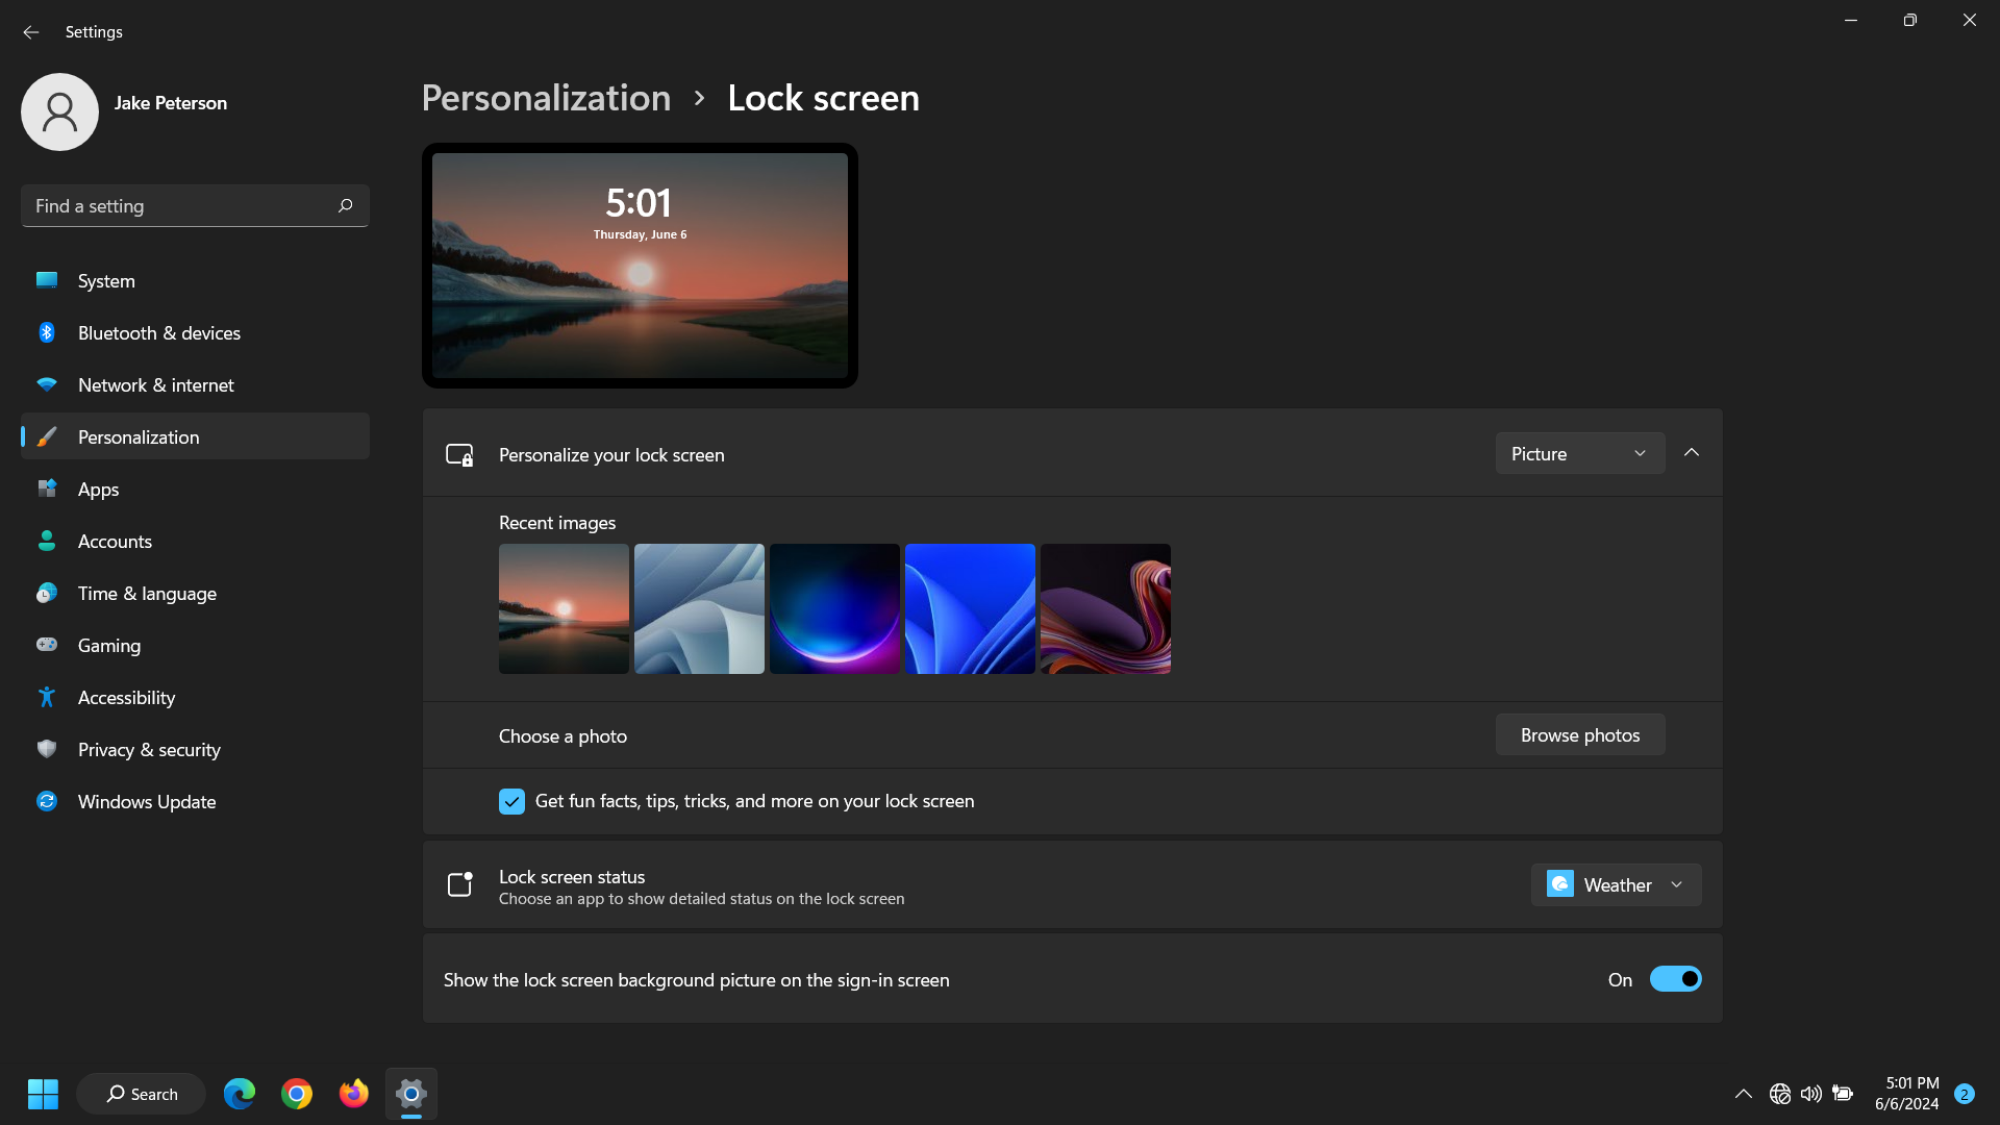Select the sunset landscape recent image thumbnail

point(562,609)
